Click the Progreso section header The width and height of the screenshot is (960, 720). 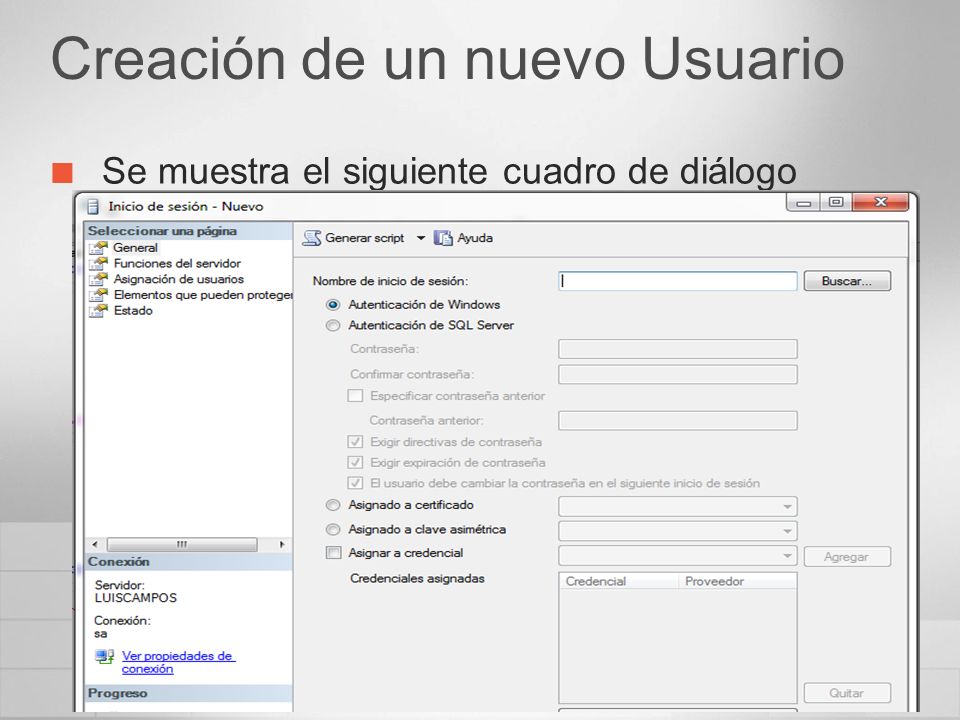coord(189,694)
